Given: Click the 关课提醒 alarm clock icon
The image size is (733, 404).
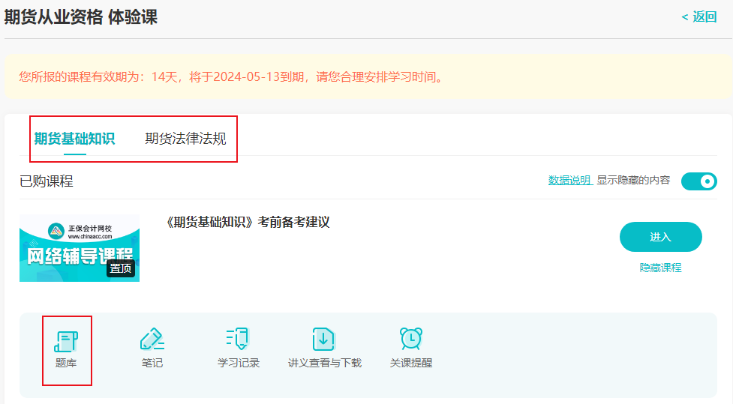Looking at the screenshot, I should pyautogui.click(x=410, y=339).
